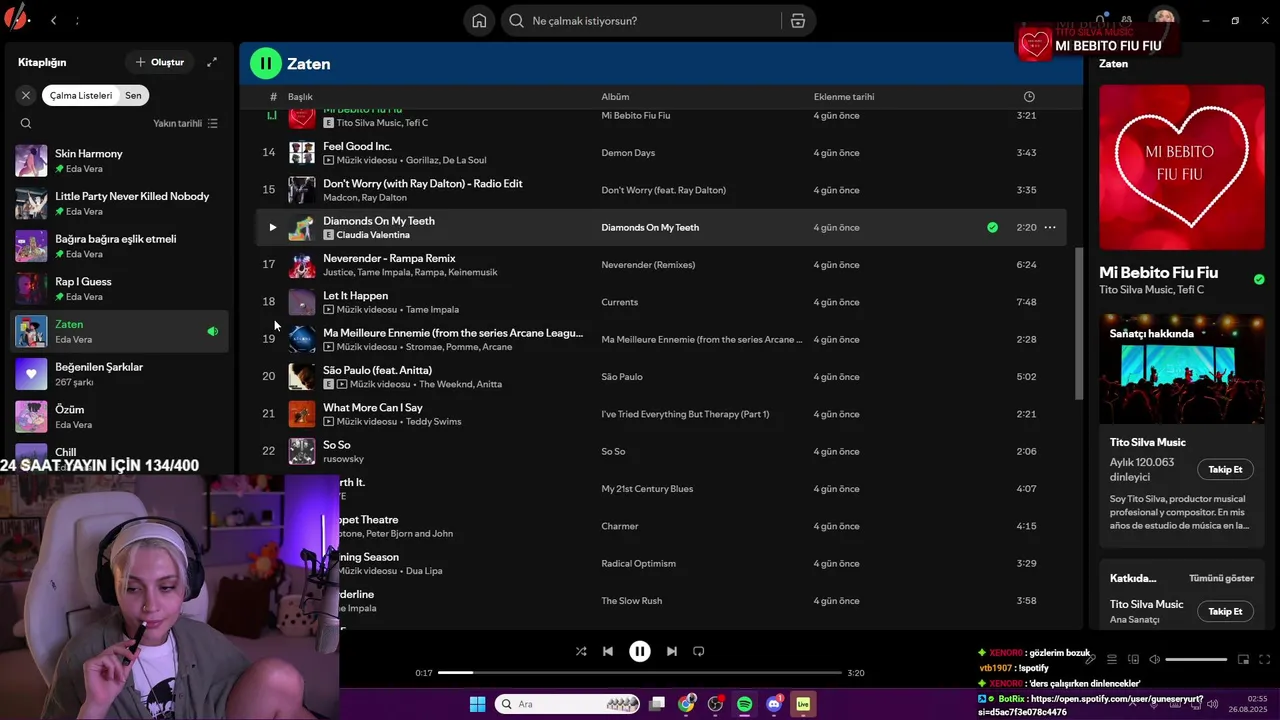
Task: Pause the Zaten playlist with green button
Action: point(266,63)
